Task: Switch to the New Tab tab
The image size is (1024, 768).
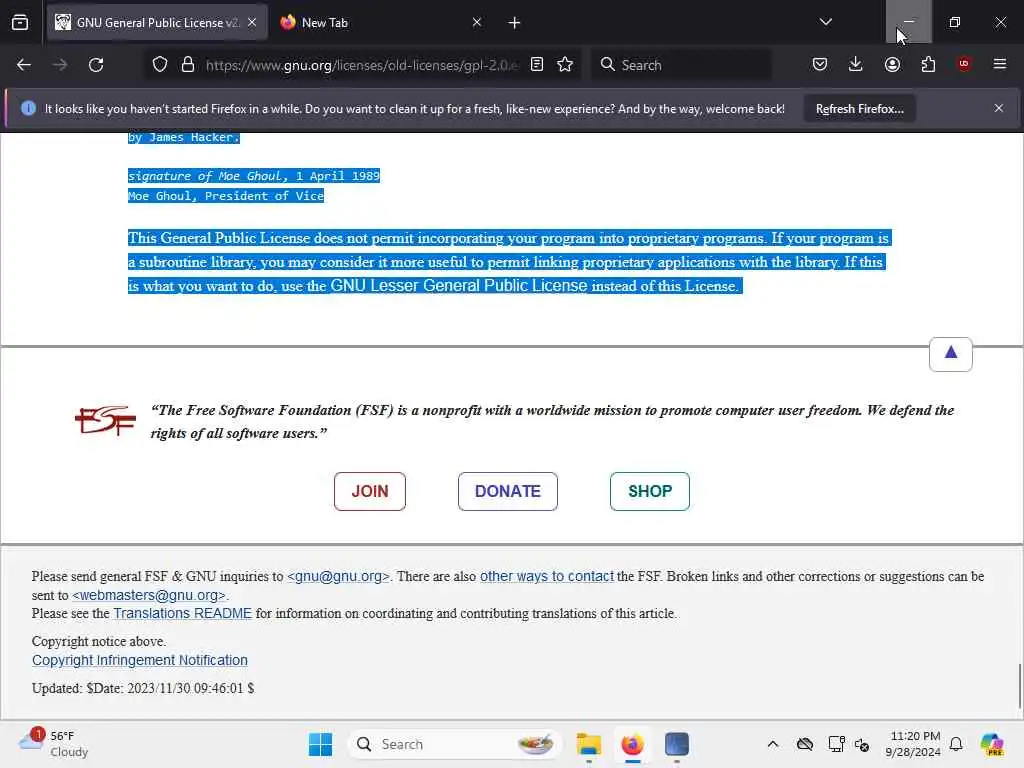Action: 382,23
